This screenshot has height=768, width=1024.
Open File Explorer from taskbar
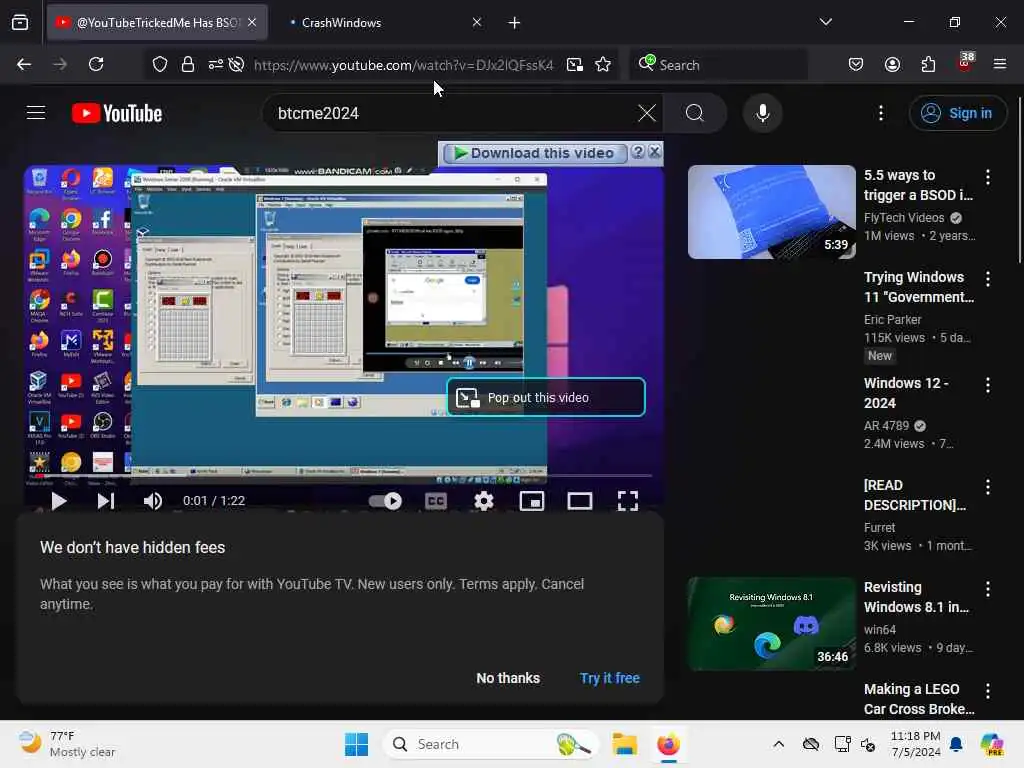tap(624, 744)
